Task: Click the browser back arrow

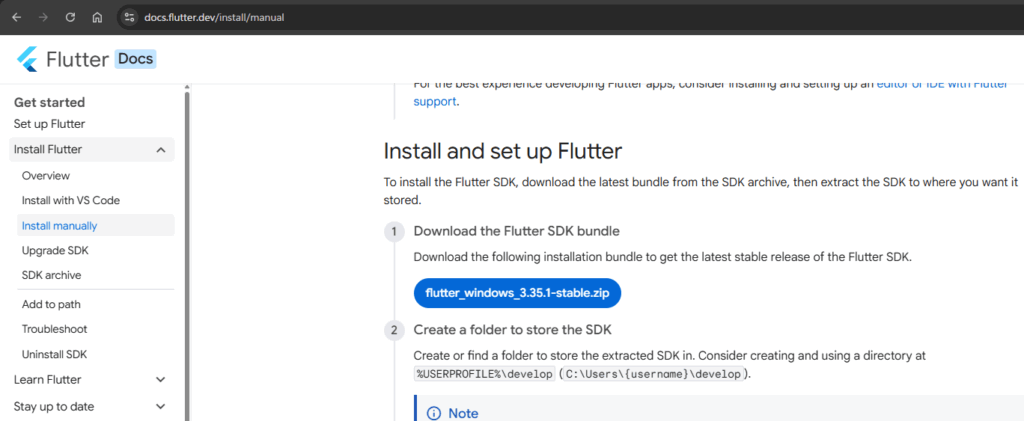Action: coord(17,18)
